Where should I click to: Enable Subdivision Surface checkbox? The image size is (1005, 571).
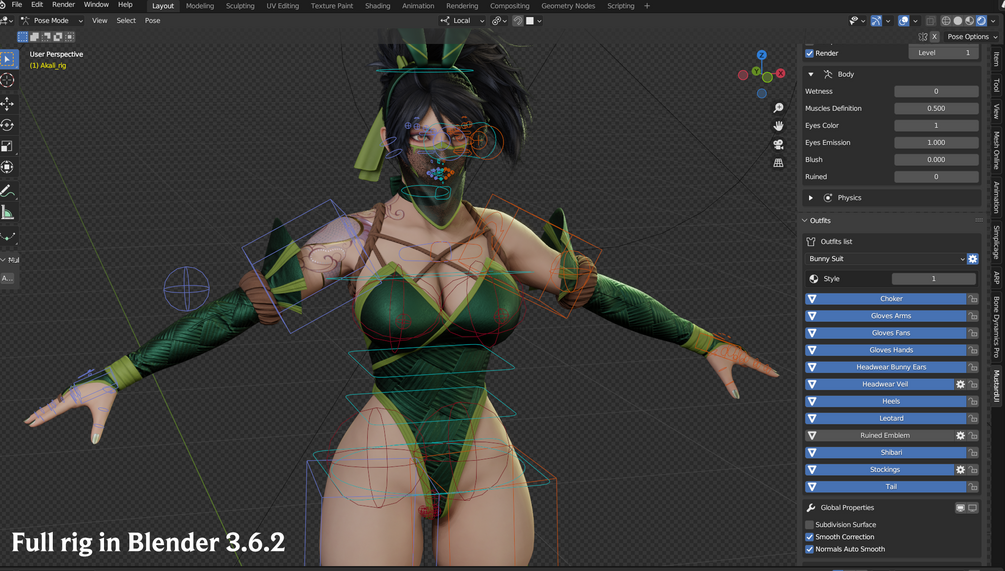pyautogui.click(x=810, y=524)
